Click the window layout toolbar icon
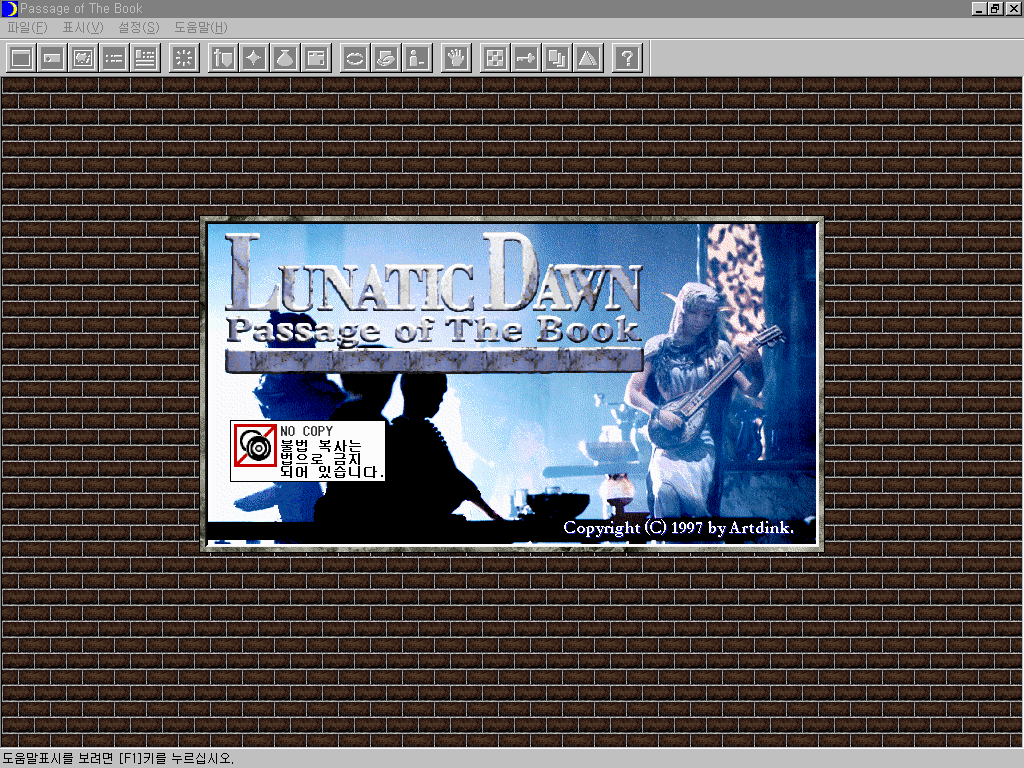The image size is (1024, 768). point(316,58)
